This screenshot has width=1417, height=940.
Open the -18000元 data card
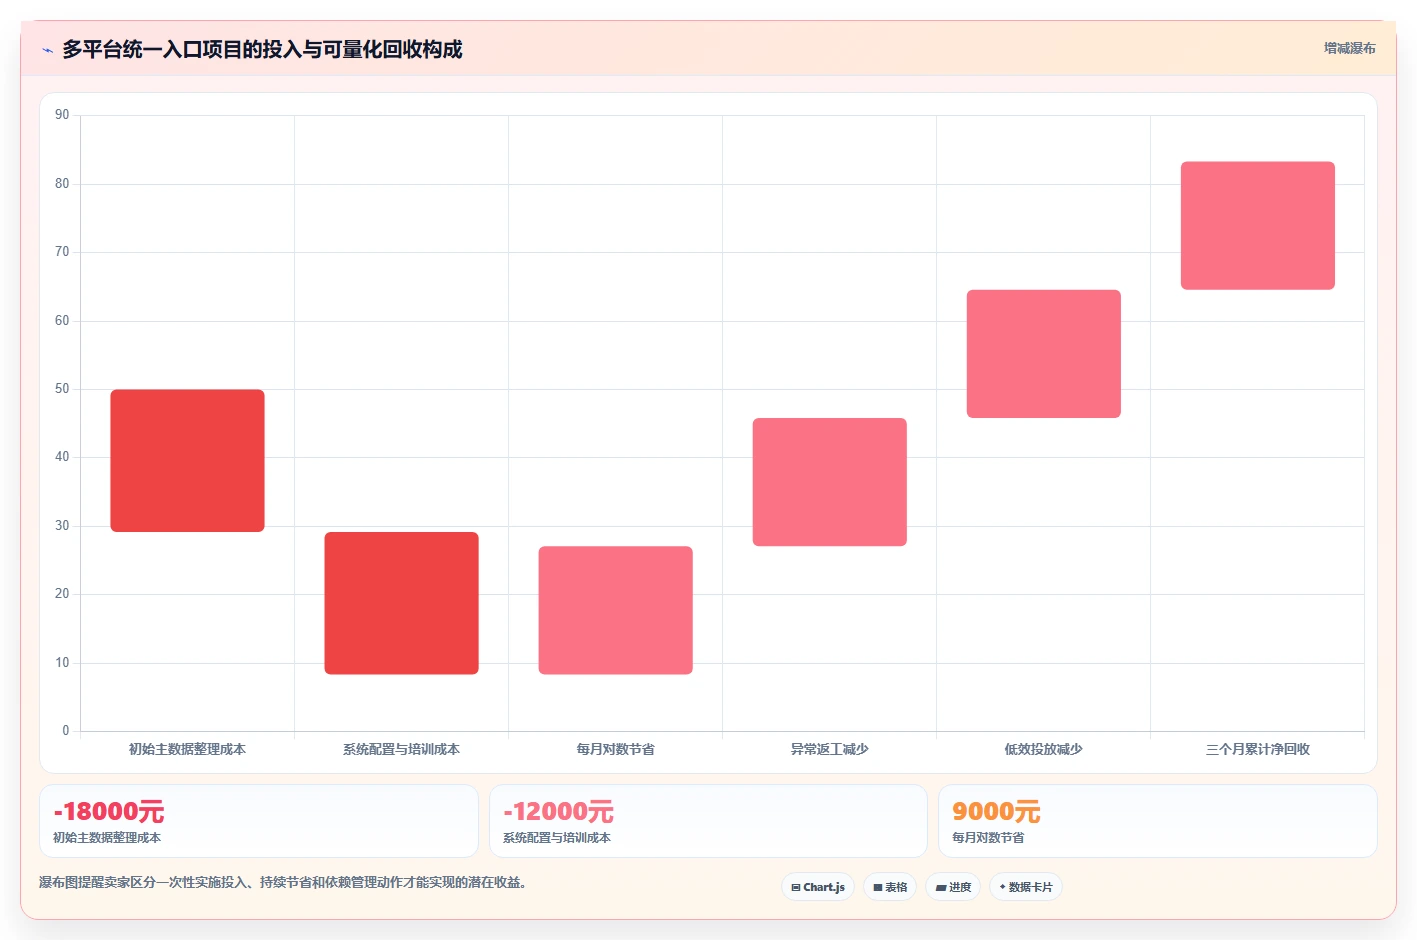point(259,821)
